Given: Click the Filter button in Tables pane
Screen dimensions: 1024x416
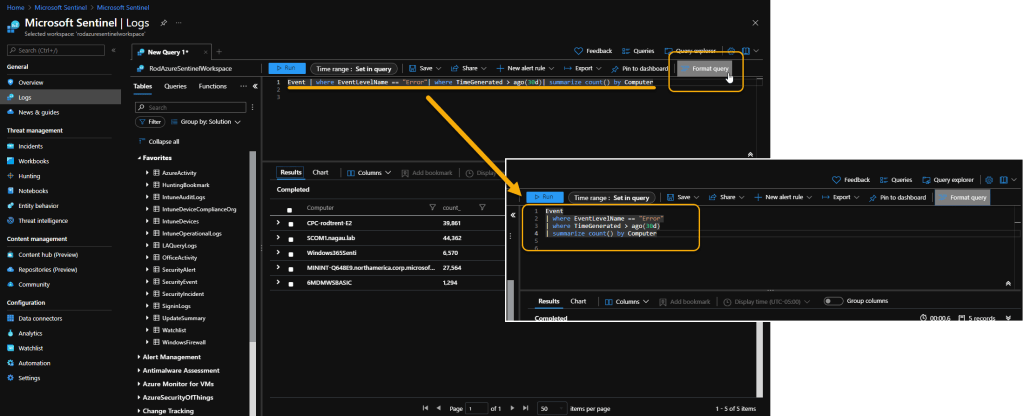Looking at the screenshot, I should click(x=150, y=122).
